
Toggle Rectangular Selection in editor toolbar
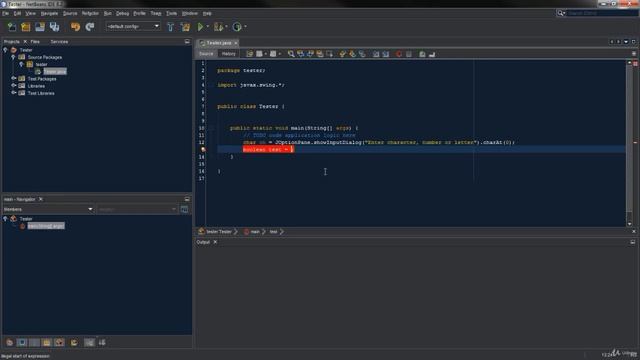(329, 54)
